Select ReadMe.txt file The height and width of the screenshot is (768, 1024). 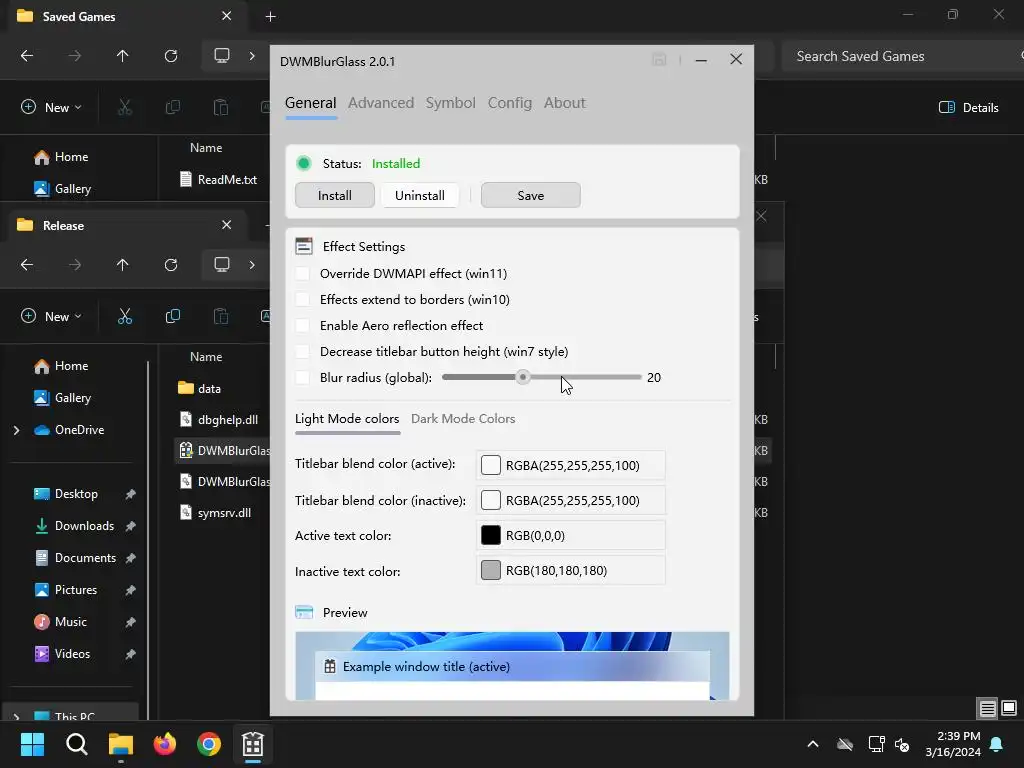218,179
